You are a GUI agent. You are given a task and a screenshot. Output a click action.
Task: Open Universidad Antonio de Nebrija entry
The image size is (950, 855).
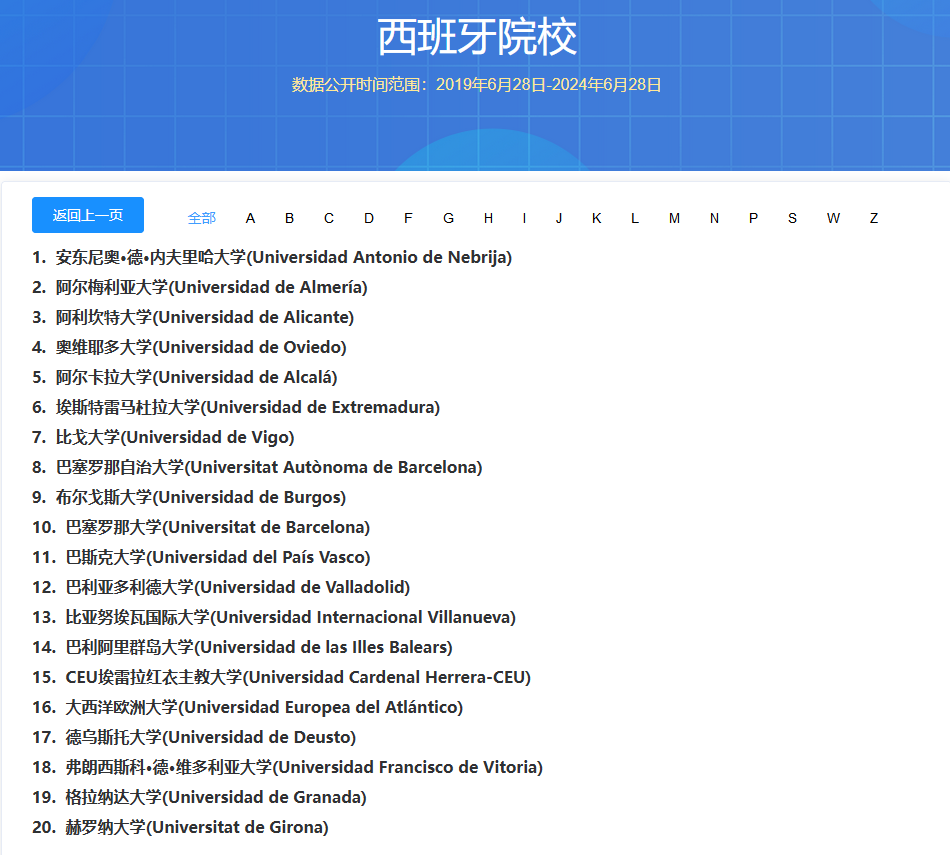point(272,258)
